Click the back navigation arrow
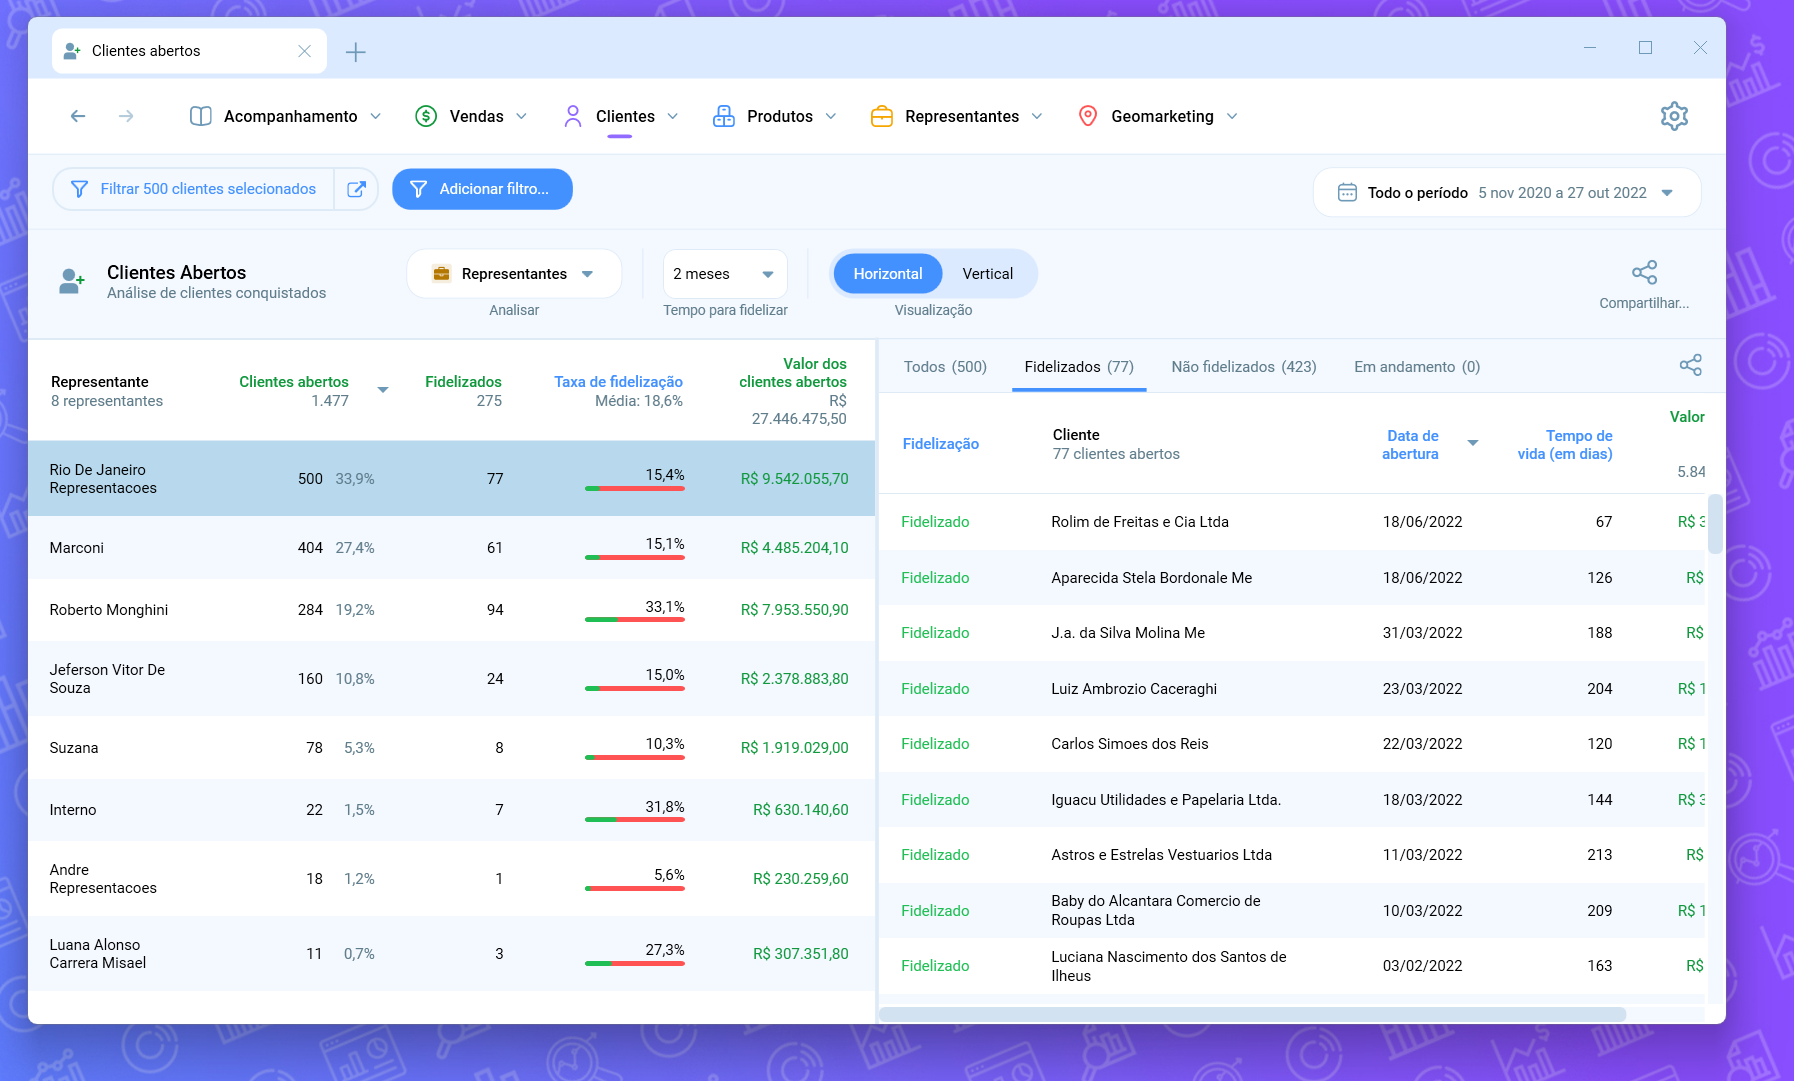The image size is (1794, 1081). 78,116
